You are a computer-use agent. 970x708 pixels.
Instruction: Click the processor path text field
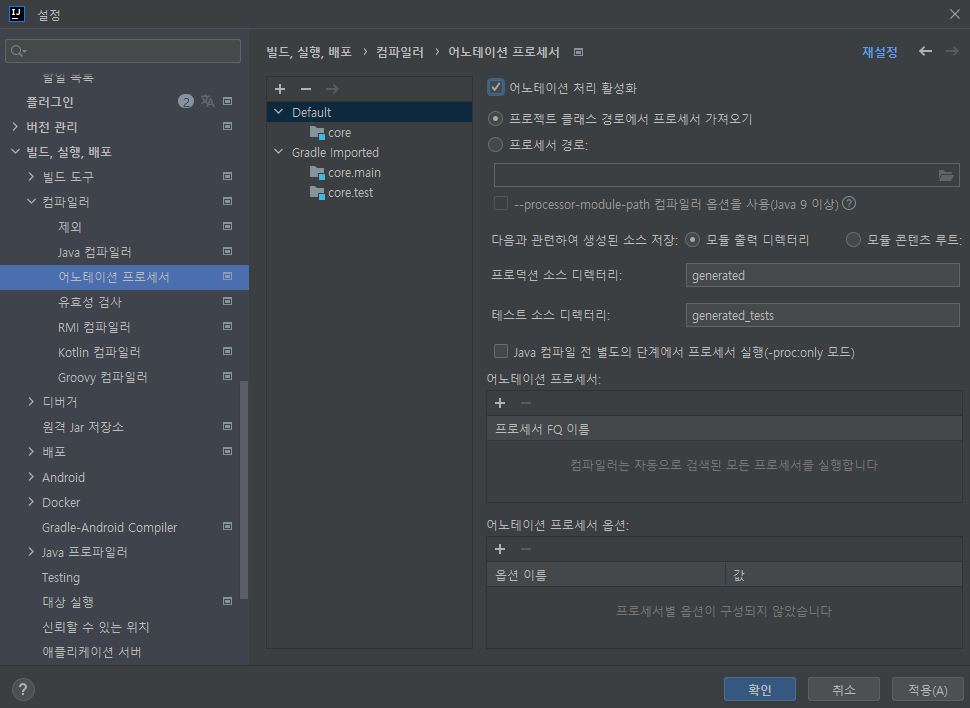[x=716, y=176]
